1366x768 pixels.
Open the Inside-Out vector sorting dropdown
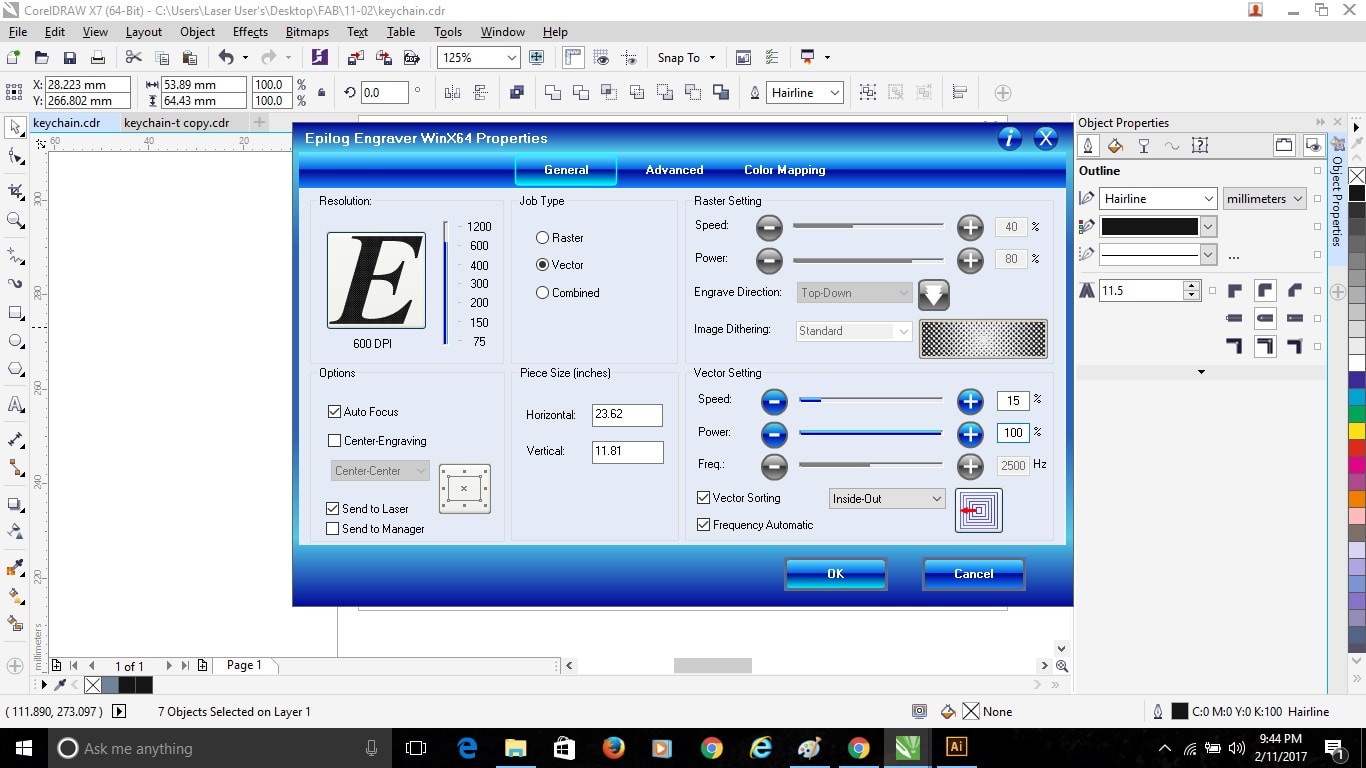click(887, 498)
